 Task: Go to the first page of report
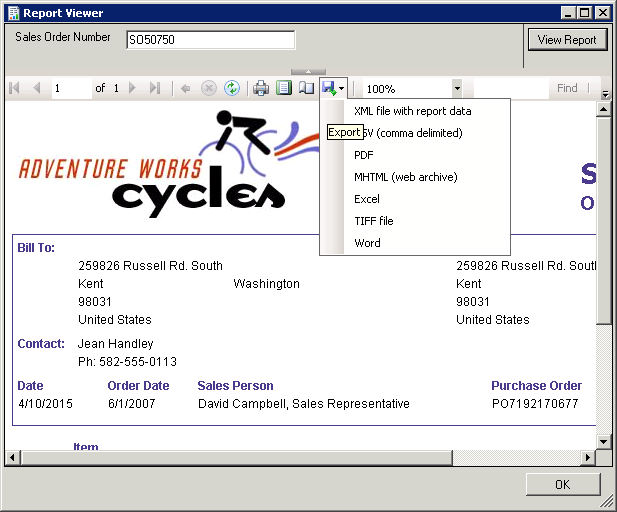pos(14,88)
